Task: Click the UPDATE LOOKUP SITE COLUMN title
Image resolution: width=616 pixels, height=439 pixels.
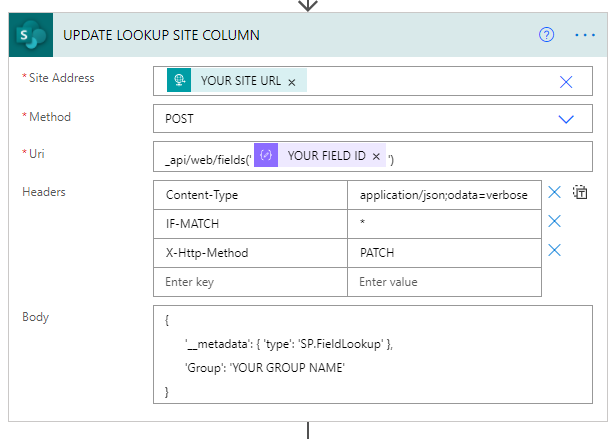Action: [x=162, y=35]
